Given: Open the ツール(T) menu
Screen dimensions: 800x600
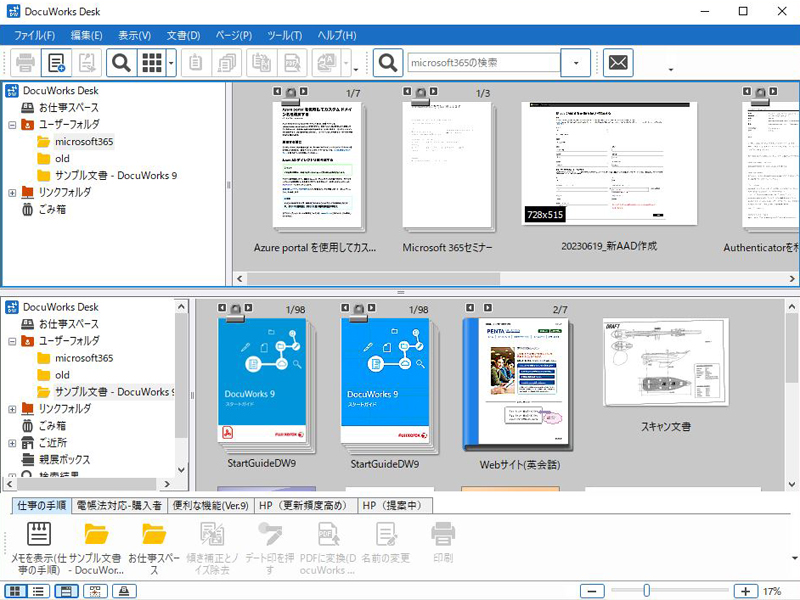Looking at the screenshot, I should [x=285, y=35].
